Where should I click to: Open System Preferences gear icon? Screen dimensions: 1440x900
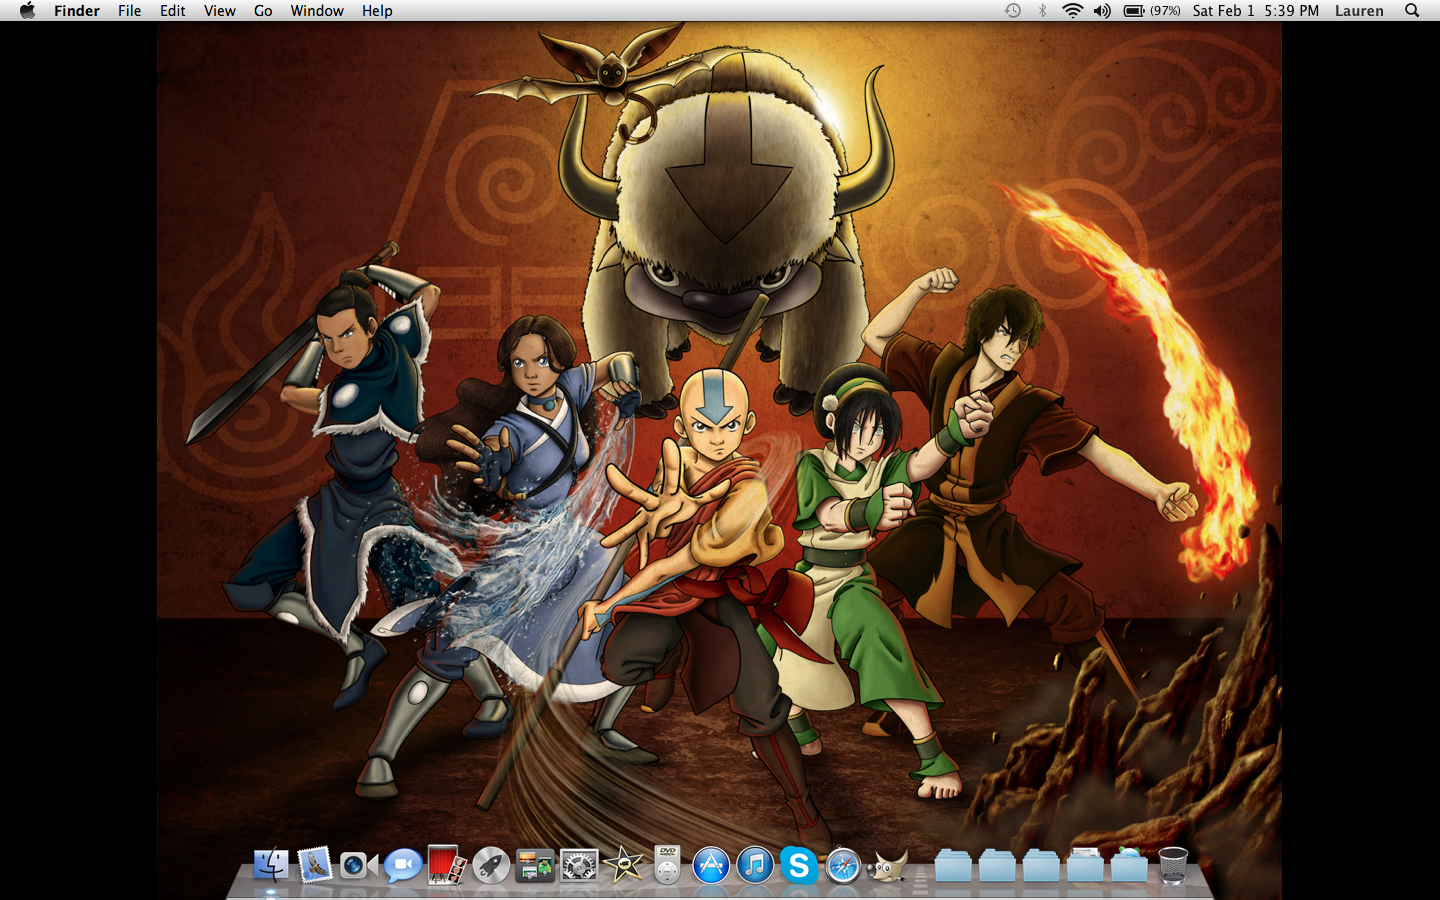(579, 865)
